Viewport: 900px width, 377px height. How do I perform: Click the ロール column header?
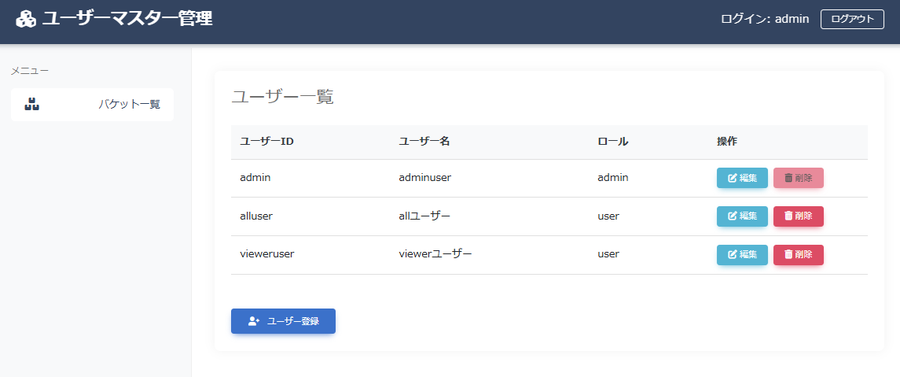(612, 142)
